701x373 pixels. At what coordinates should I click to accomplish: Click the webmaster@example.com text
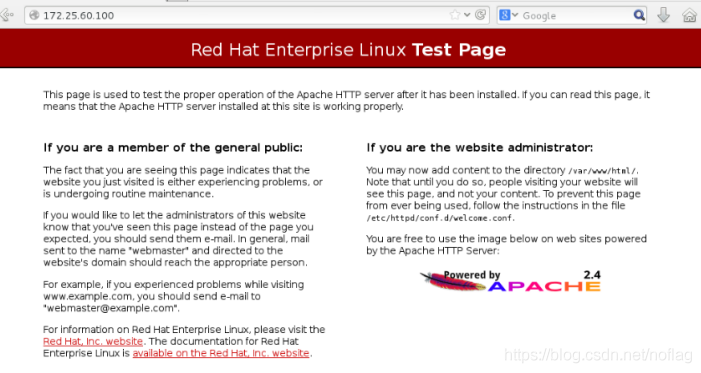point(111,308)
